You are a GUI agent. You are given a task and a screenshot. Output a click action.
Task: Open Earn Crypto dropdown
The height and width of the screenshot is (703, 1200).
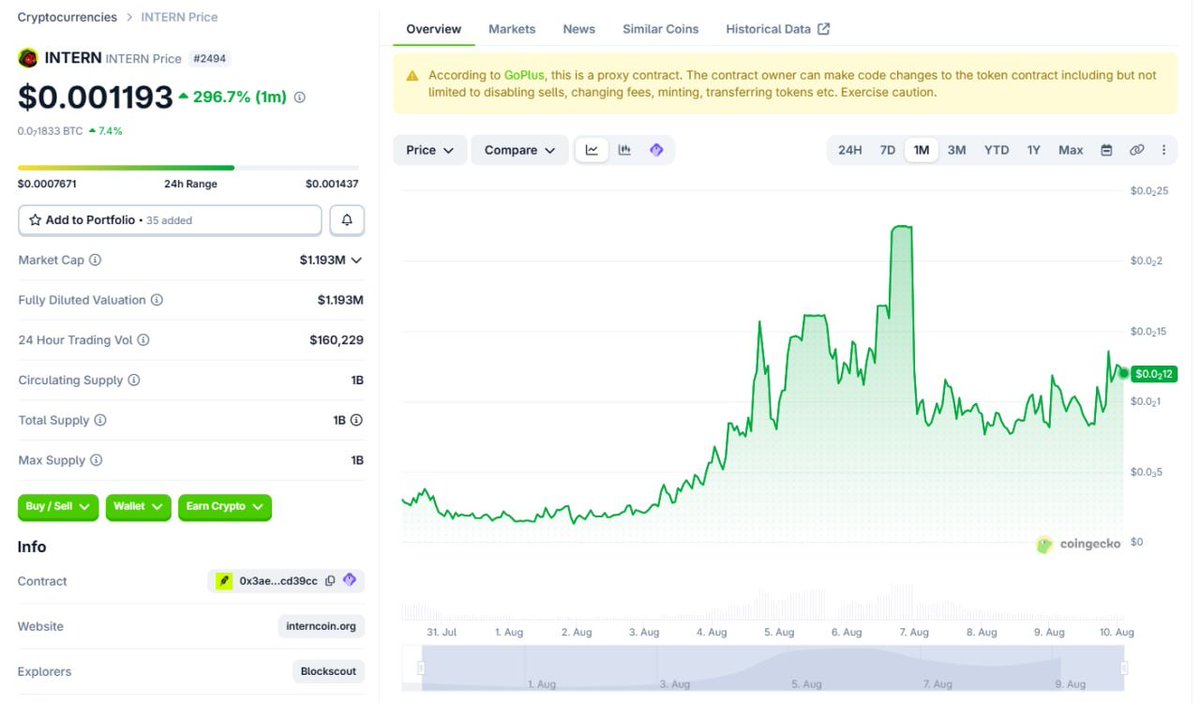coord(225,507)
